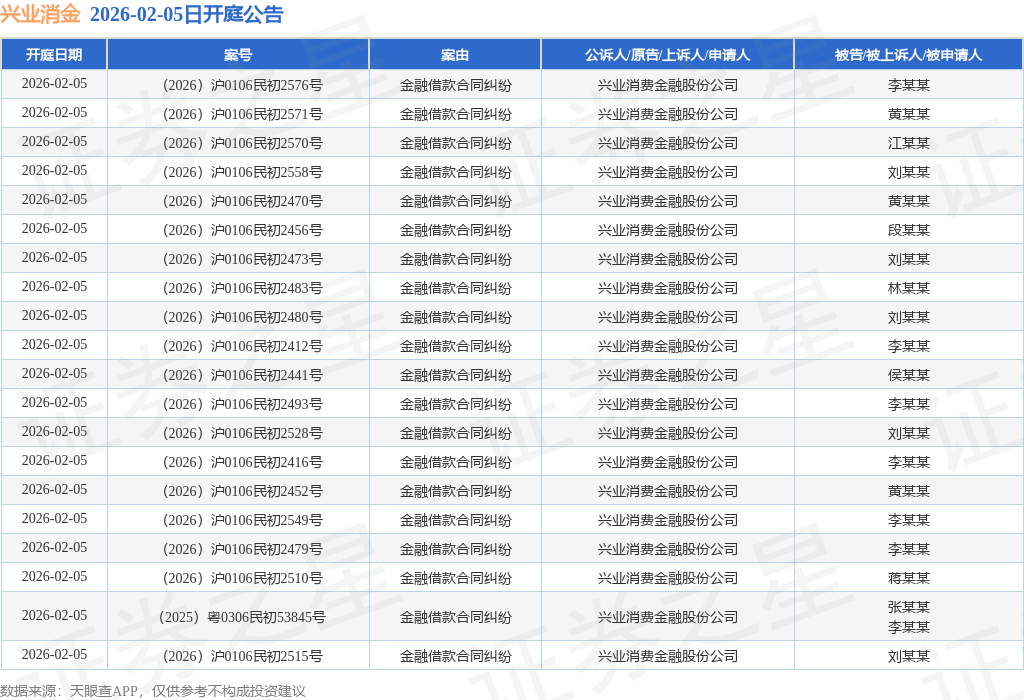The image size is (1024, 700).
Task: Click defendant 蒋某某
Action: 908,578
